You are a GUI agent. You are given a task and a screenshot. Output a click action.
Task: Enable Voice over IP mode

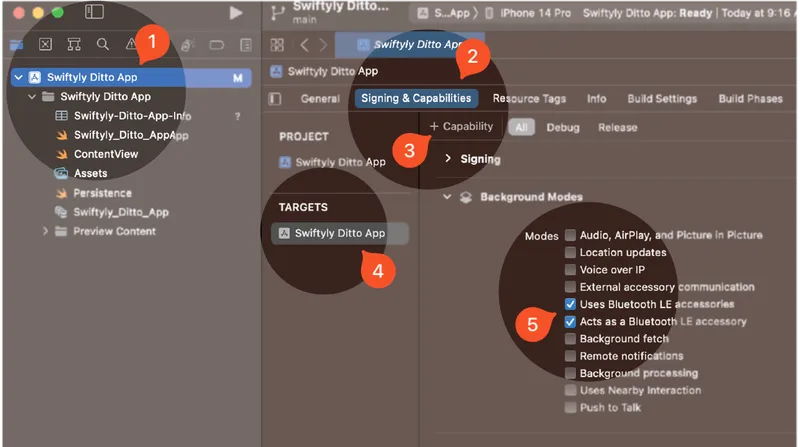(570, 269)
